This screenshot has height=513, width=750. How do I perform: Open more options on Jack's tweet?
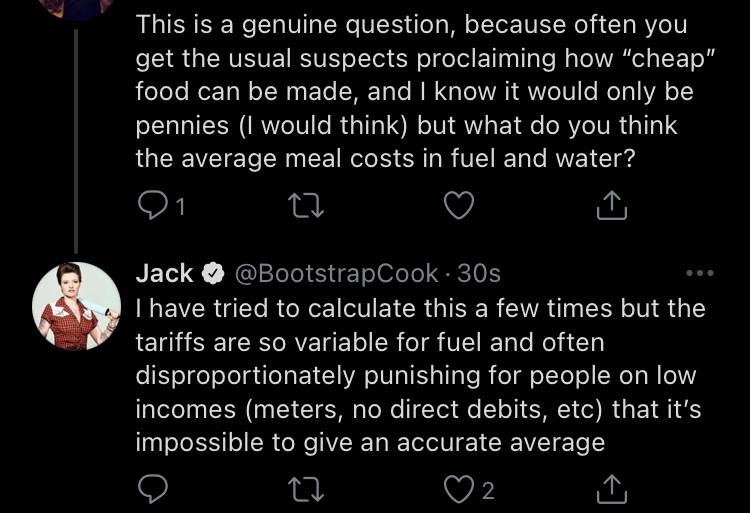700,273
